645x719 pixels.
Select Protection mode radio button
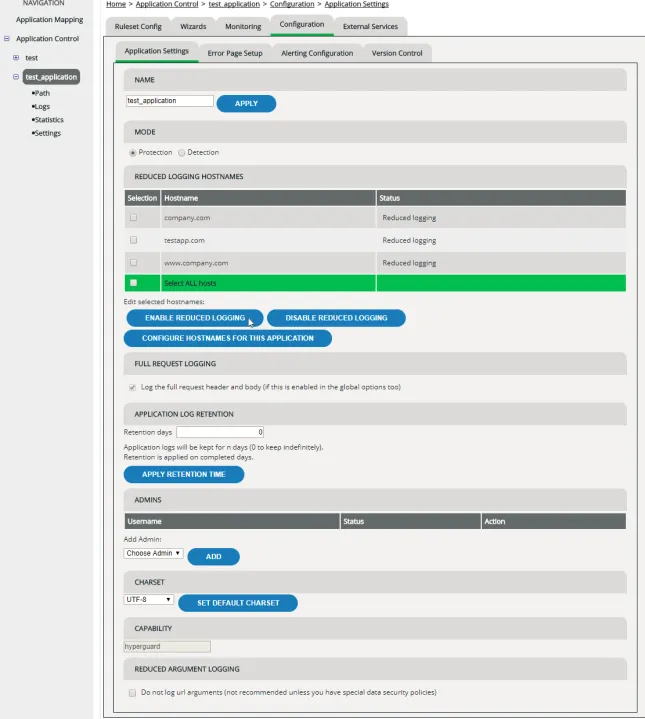coord(133,153)
